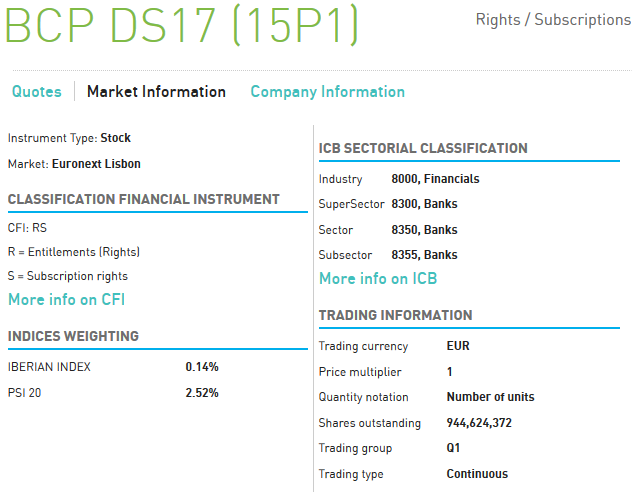Click the Subsector value 8355, Banks
This screenshot has width=637, height=492.
424,255
